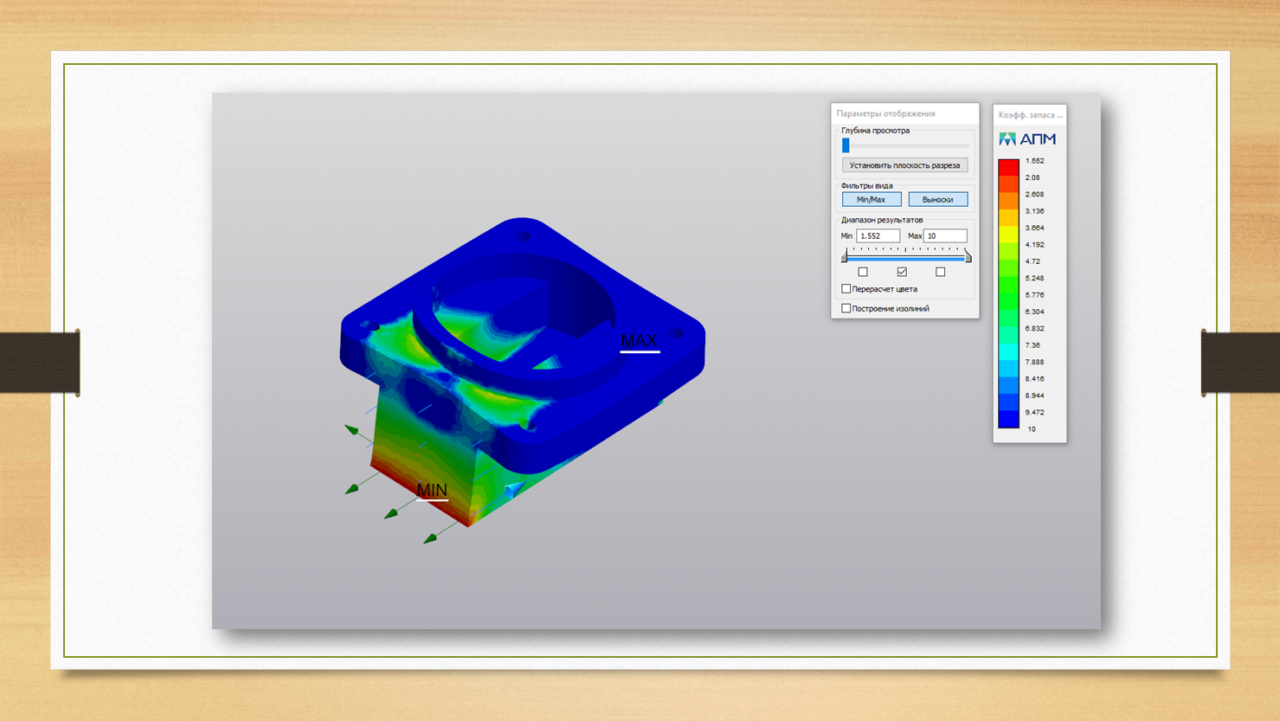Click the Параметры отображения panel title
1280x721 pixels.
coord(886,114)
